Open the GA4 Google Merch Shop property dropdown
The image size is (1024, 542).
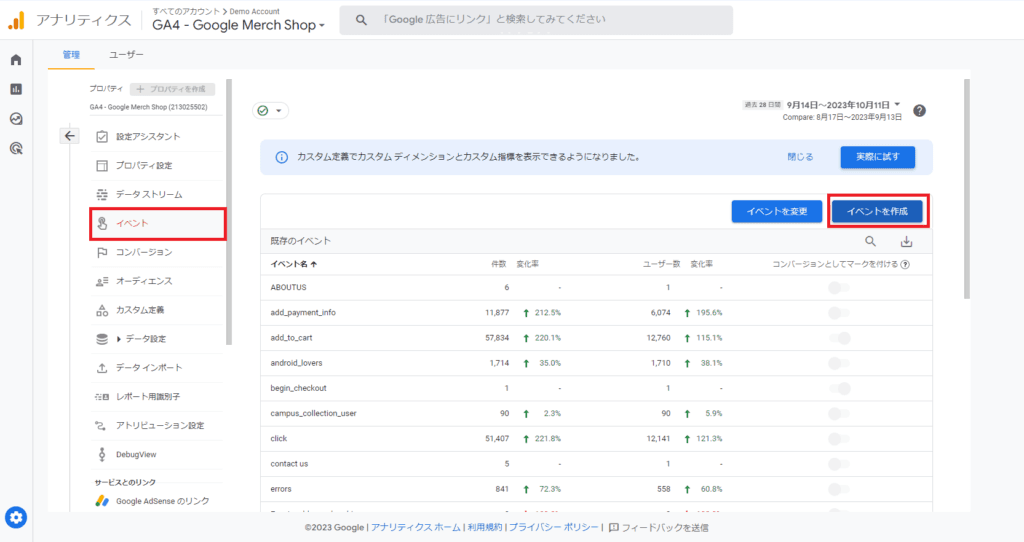tap(238, 25)
